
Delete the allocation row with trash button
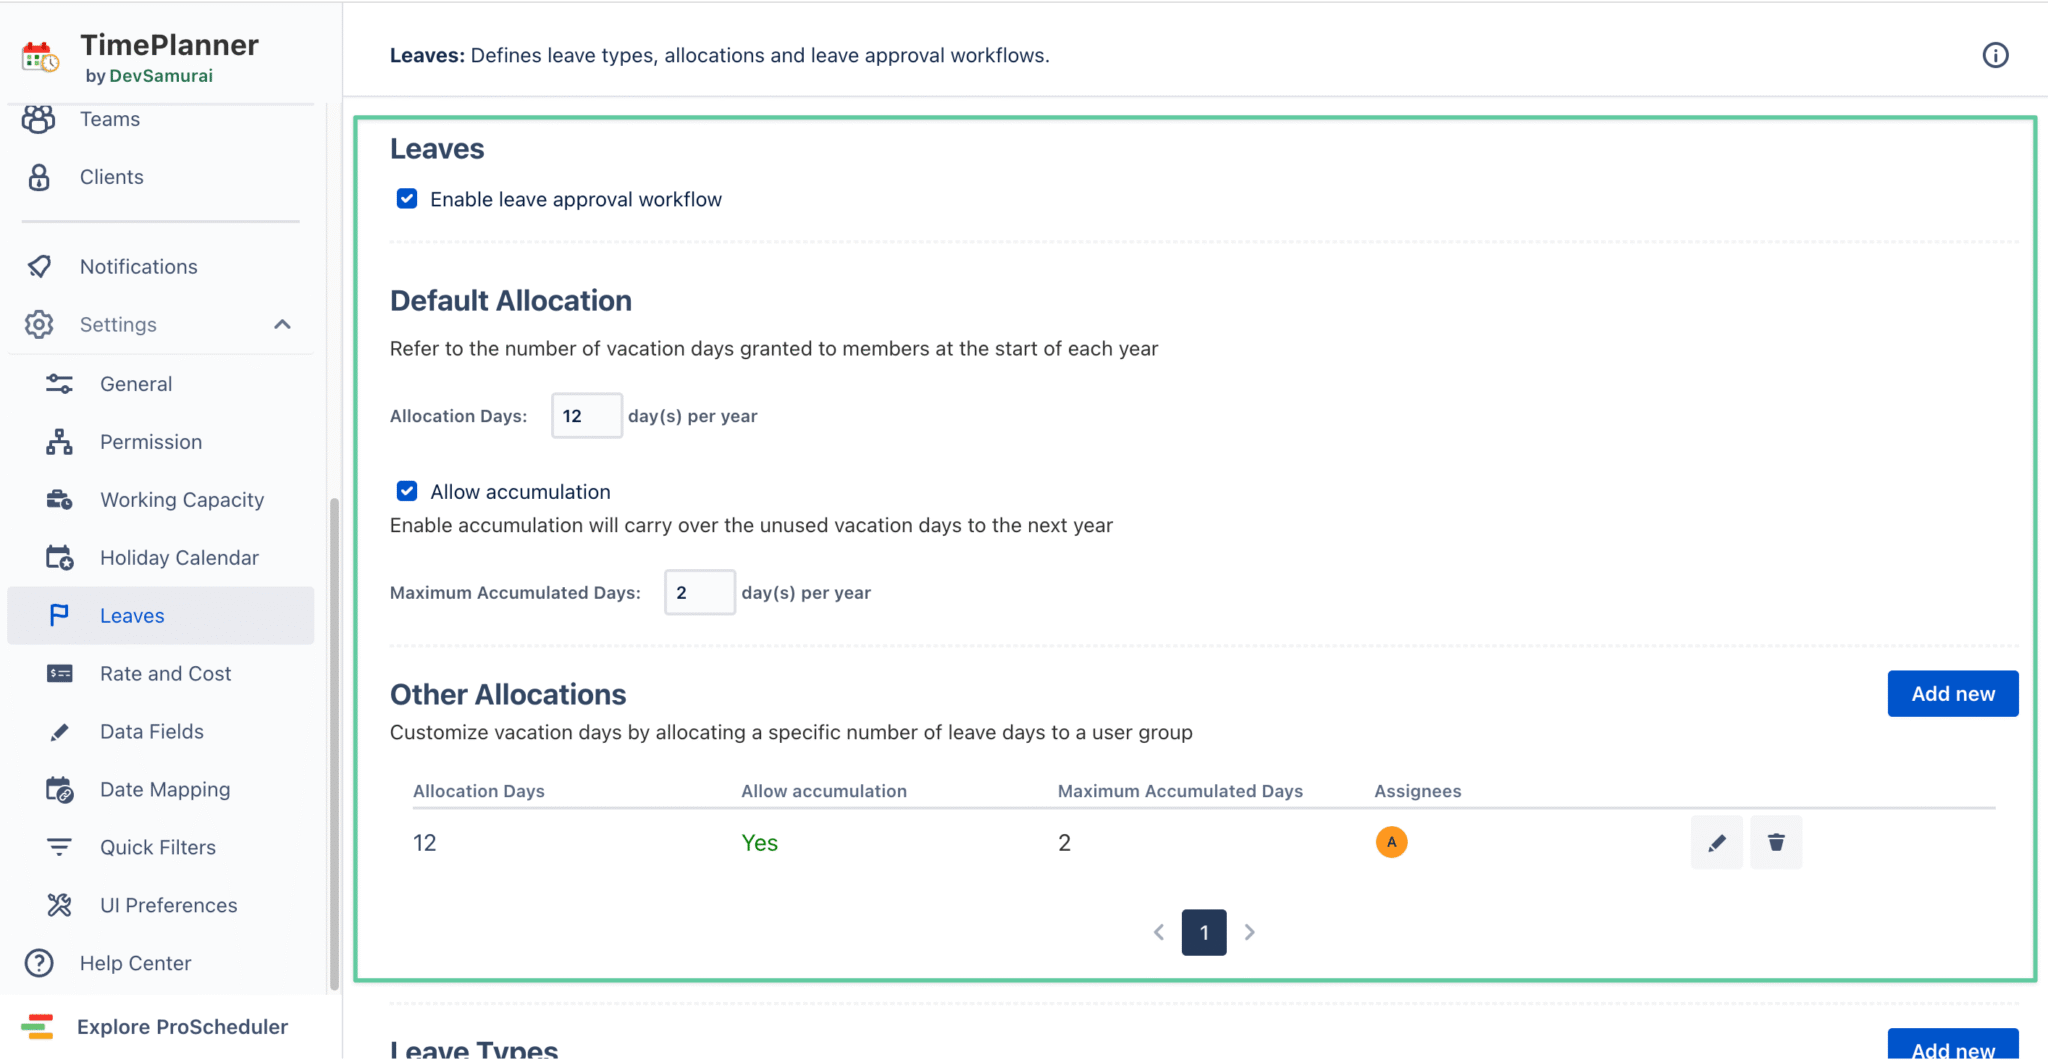point(1776,842)
